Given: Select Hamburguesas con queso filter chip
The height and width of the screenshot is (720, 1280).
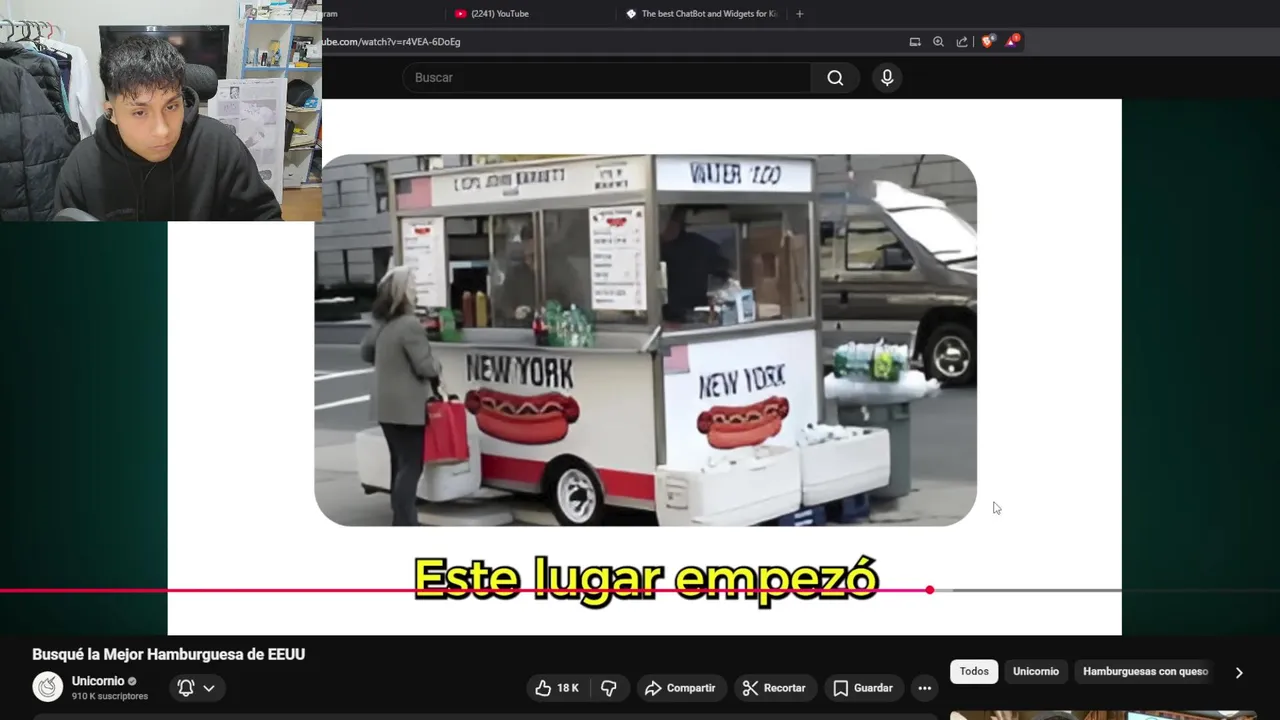Looking at the screenshot, I should click(x=1145, y=671).
